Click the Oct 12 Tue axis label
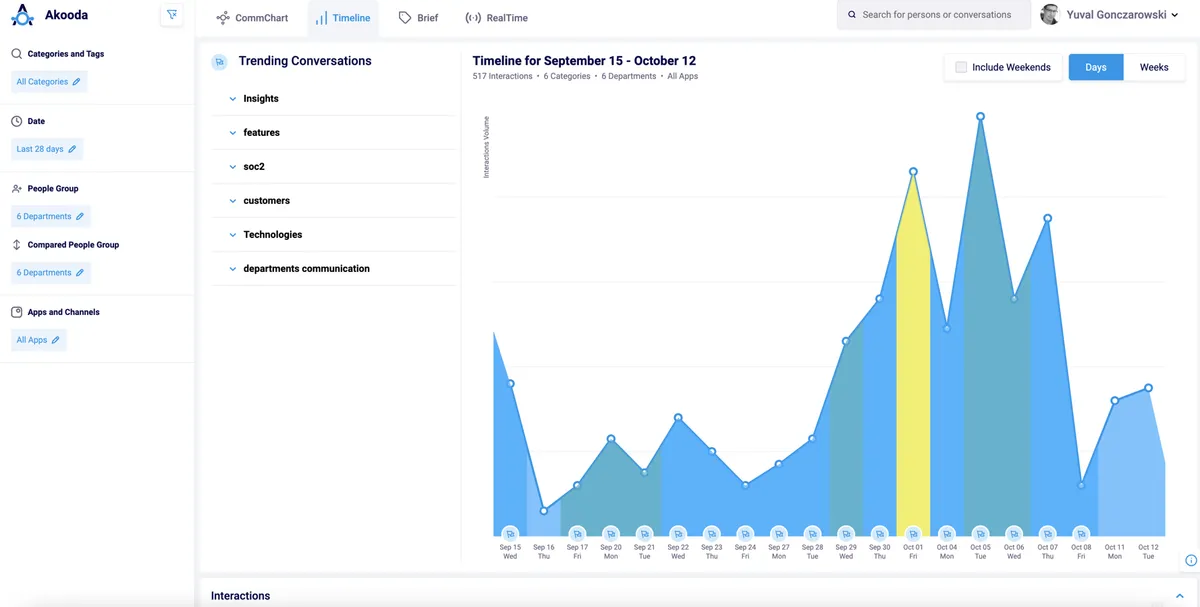The image size is (1200, 607). coord(1148,552)
